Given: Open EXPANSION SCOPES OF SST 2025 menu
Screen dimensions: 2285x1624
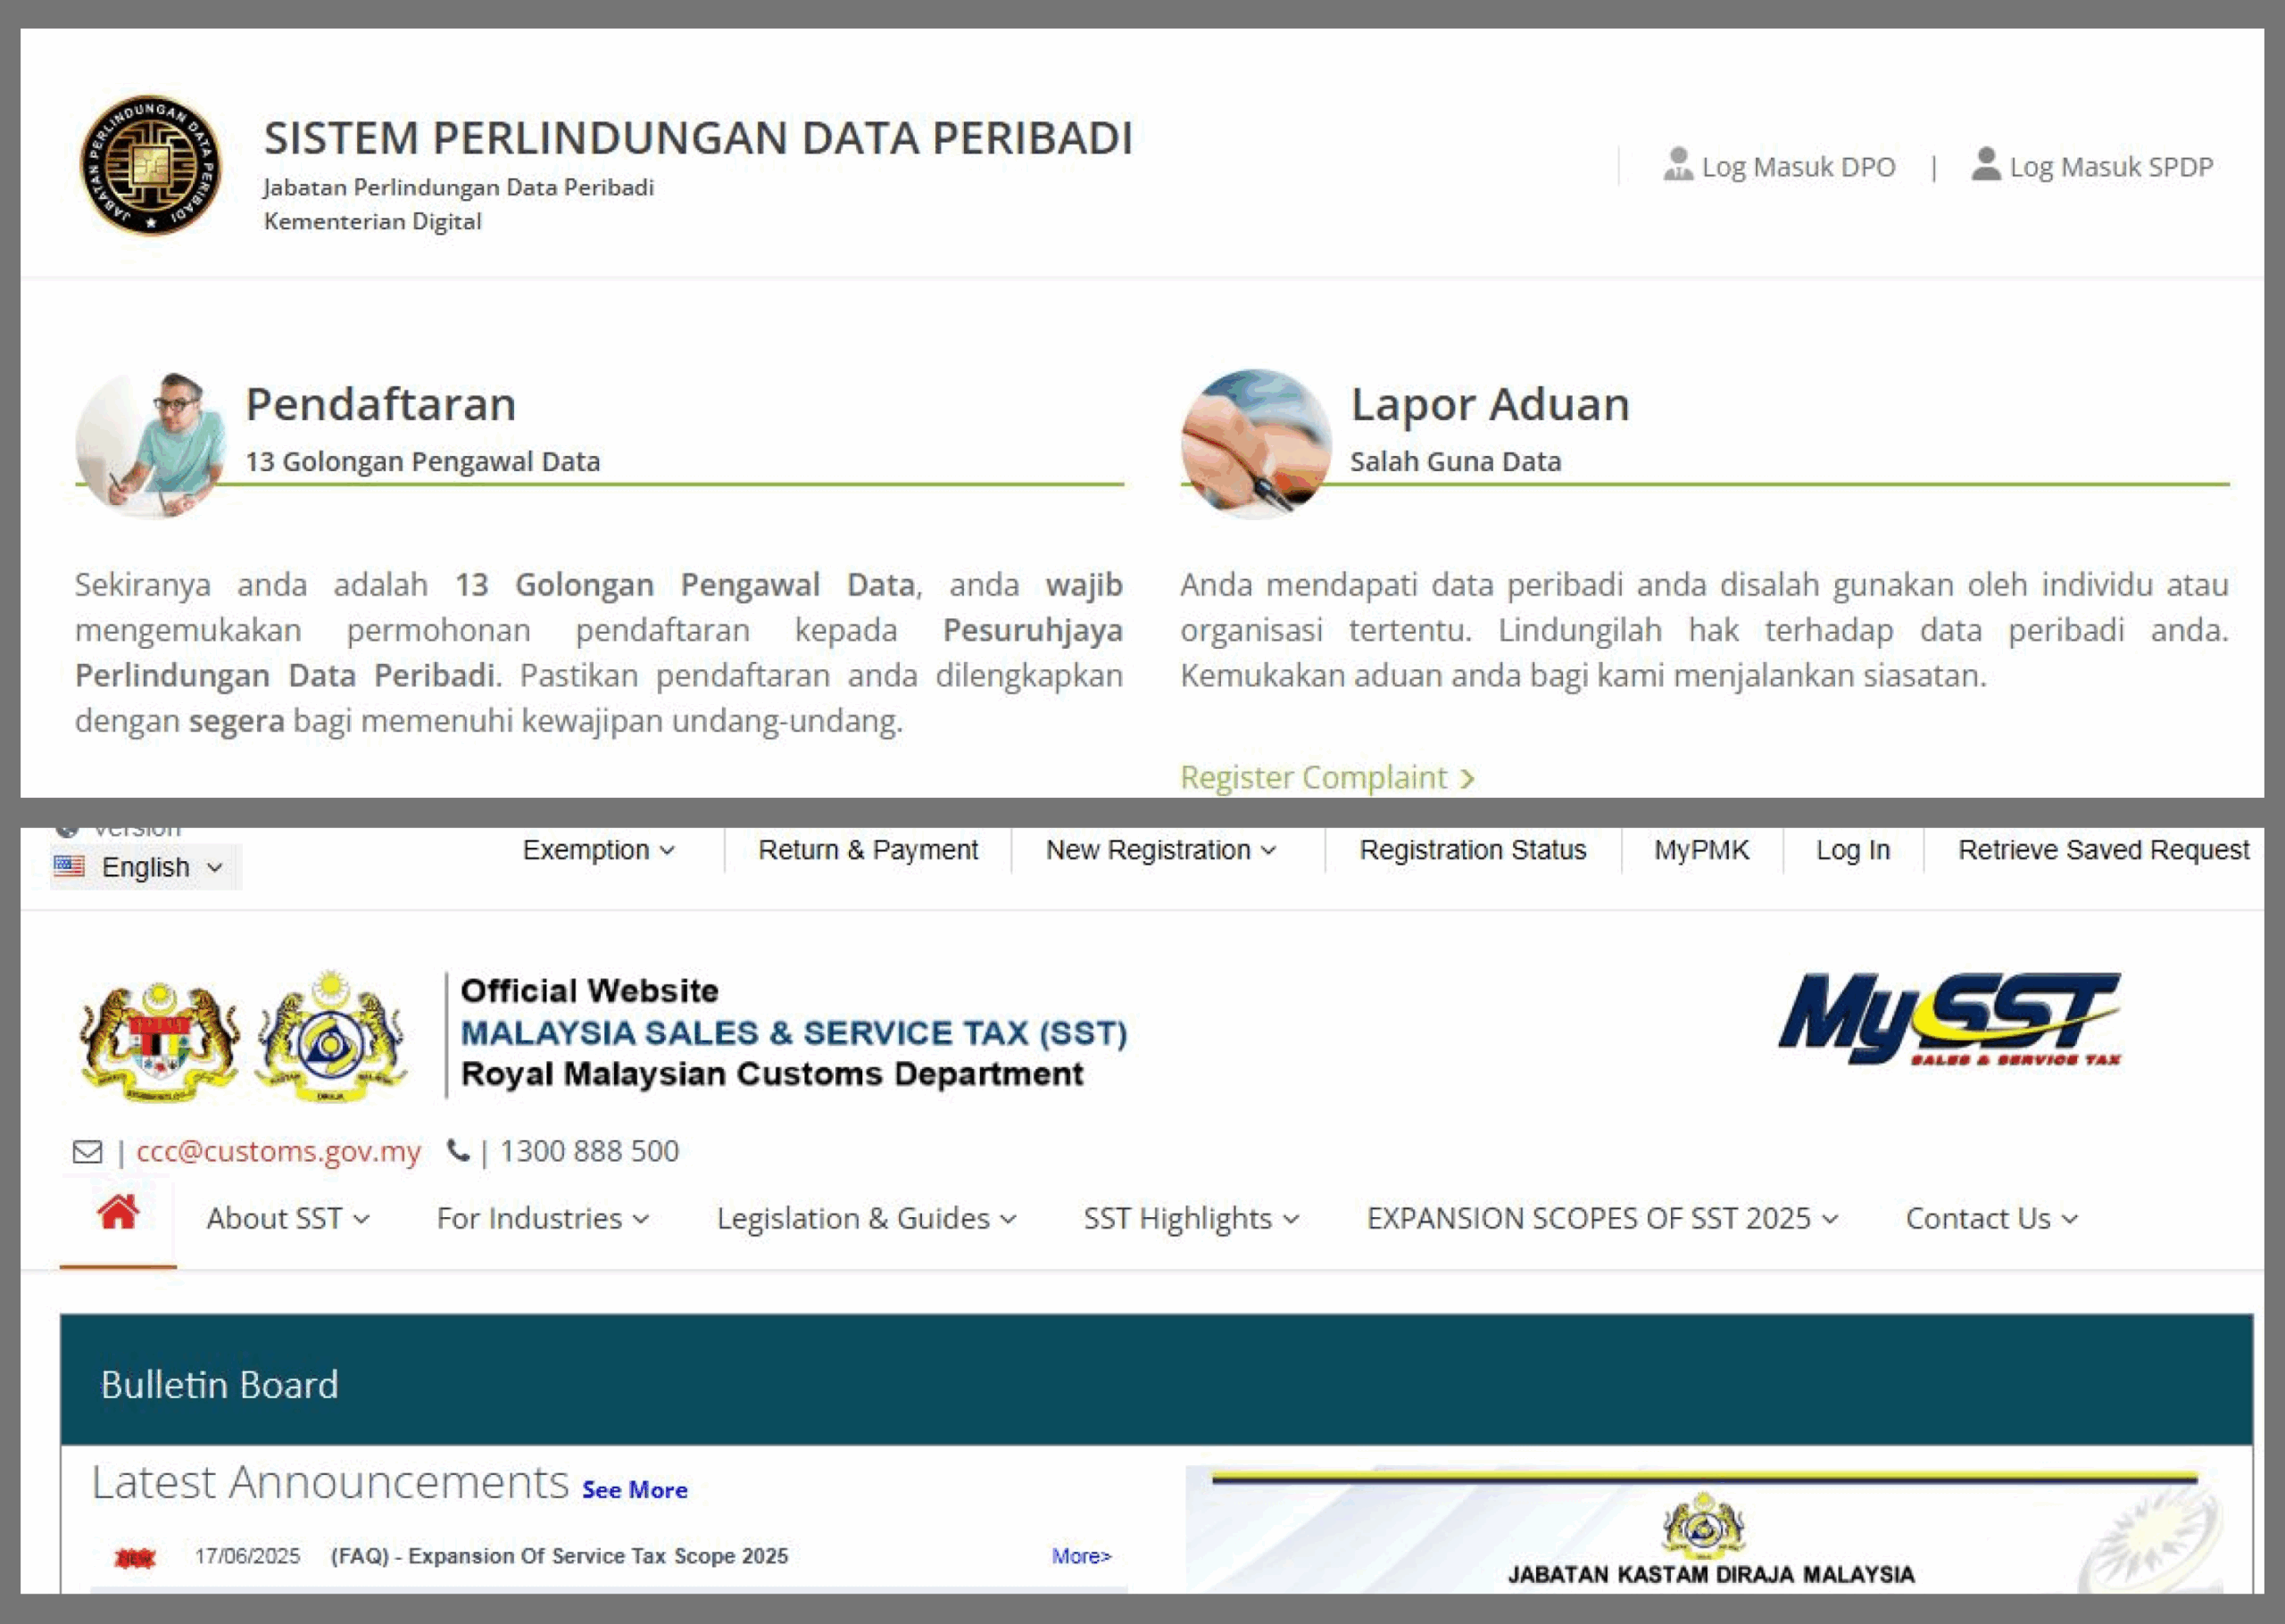Looking at the screenshot, I should pyautogui.click(x=1601, y=1219).
